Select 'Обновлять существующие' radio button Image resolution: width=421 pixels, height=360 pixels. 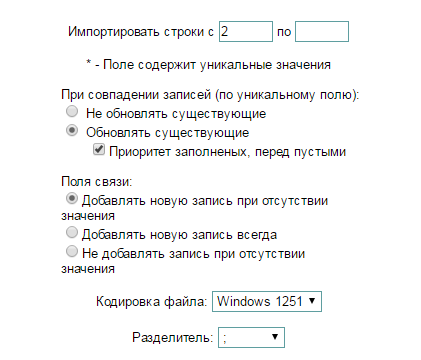[72, 130]
